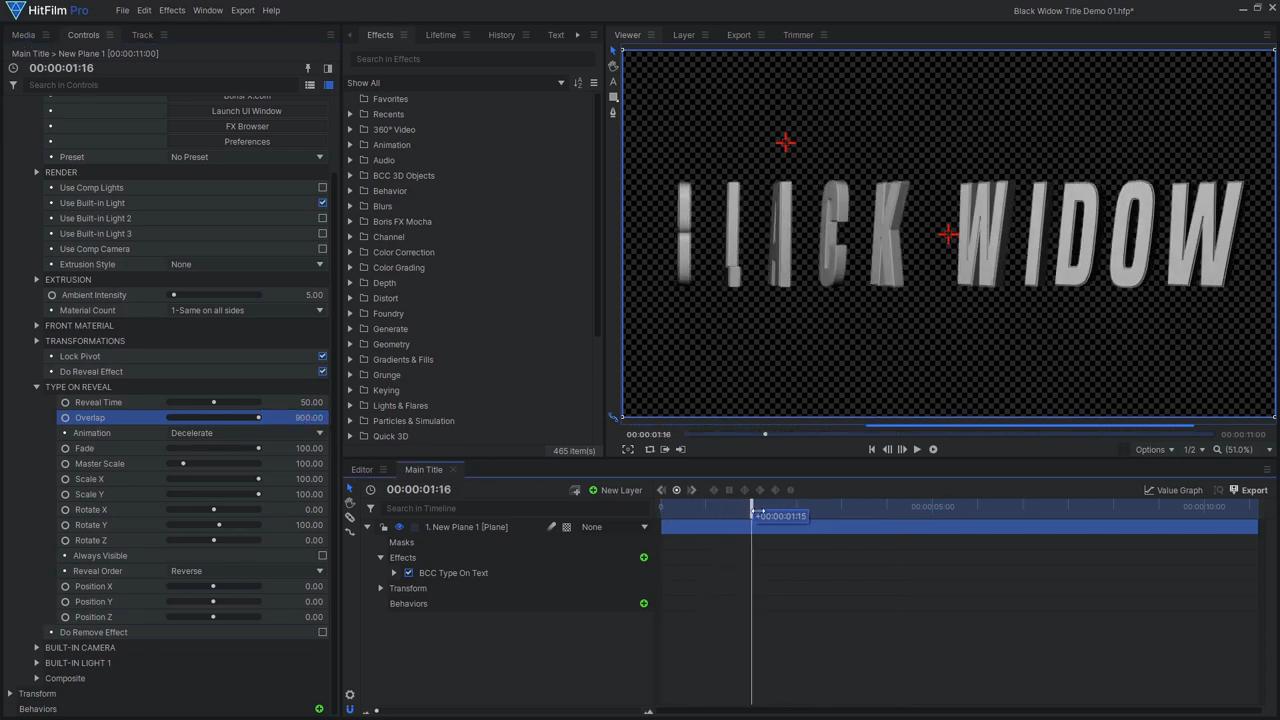
Task: Open the viewer Options dropdown
Action: click(1155, 450)
